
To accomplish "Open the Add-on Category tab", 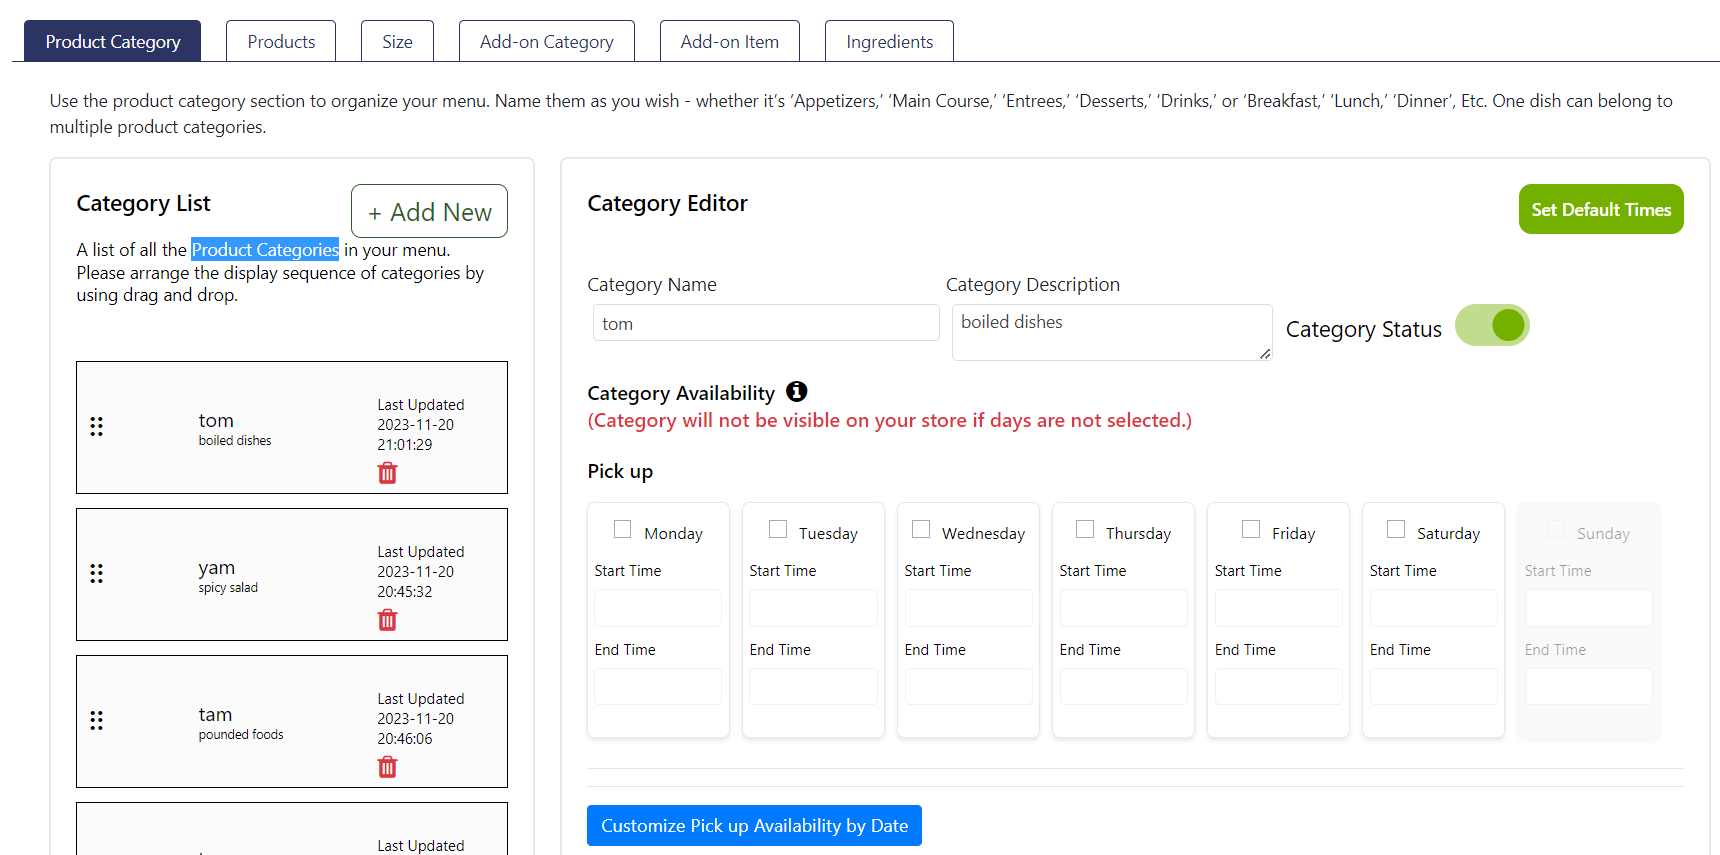I will click(x=546, y=42).
